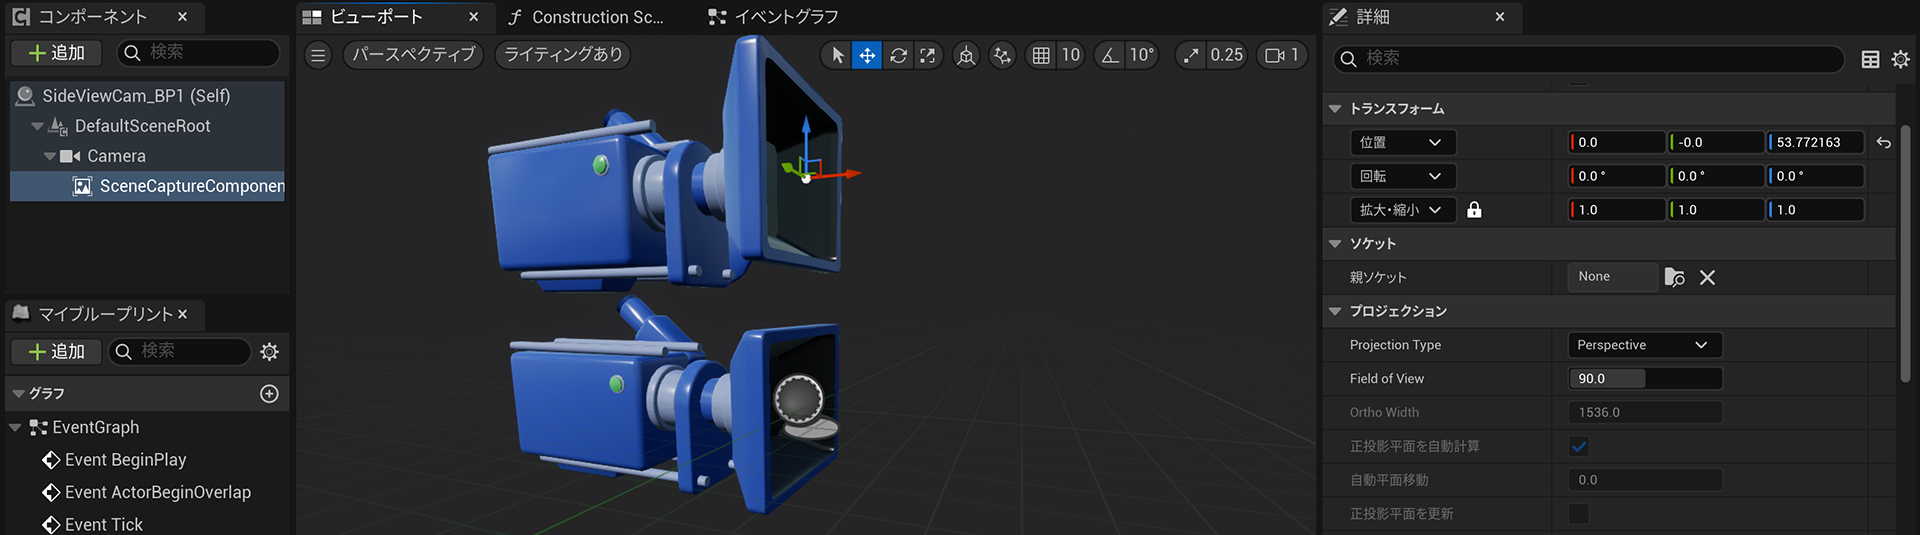This screenshot has height=535, width=1920.
Task: Toggle rotation snapping angle icon
Action: 1110,55
